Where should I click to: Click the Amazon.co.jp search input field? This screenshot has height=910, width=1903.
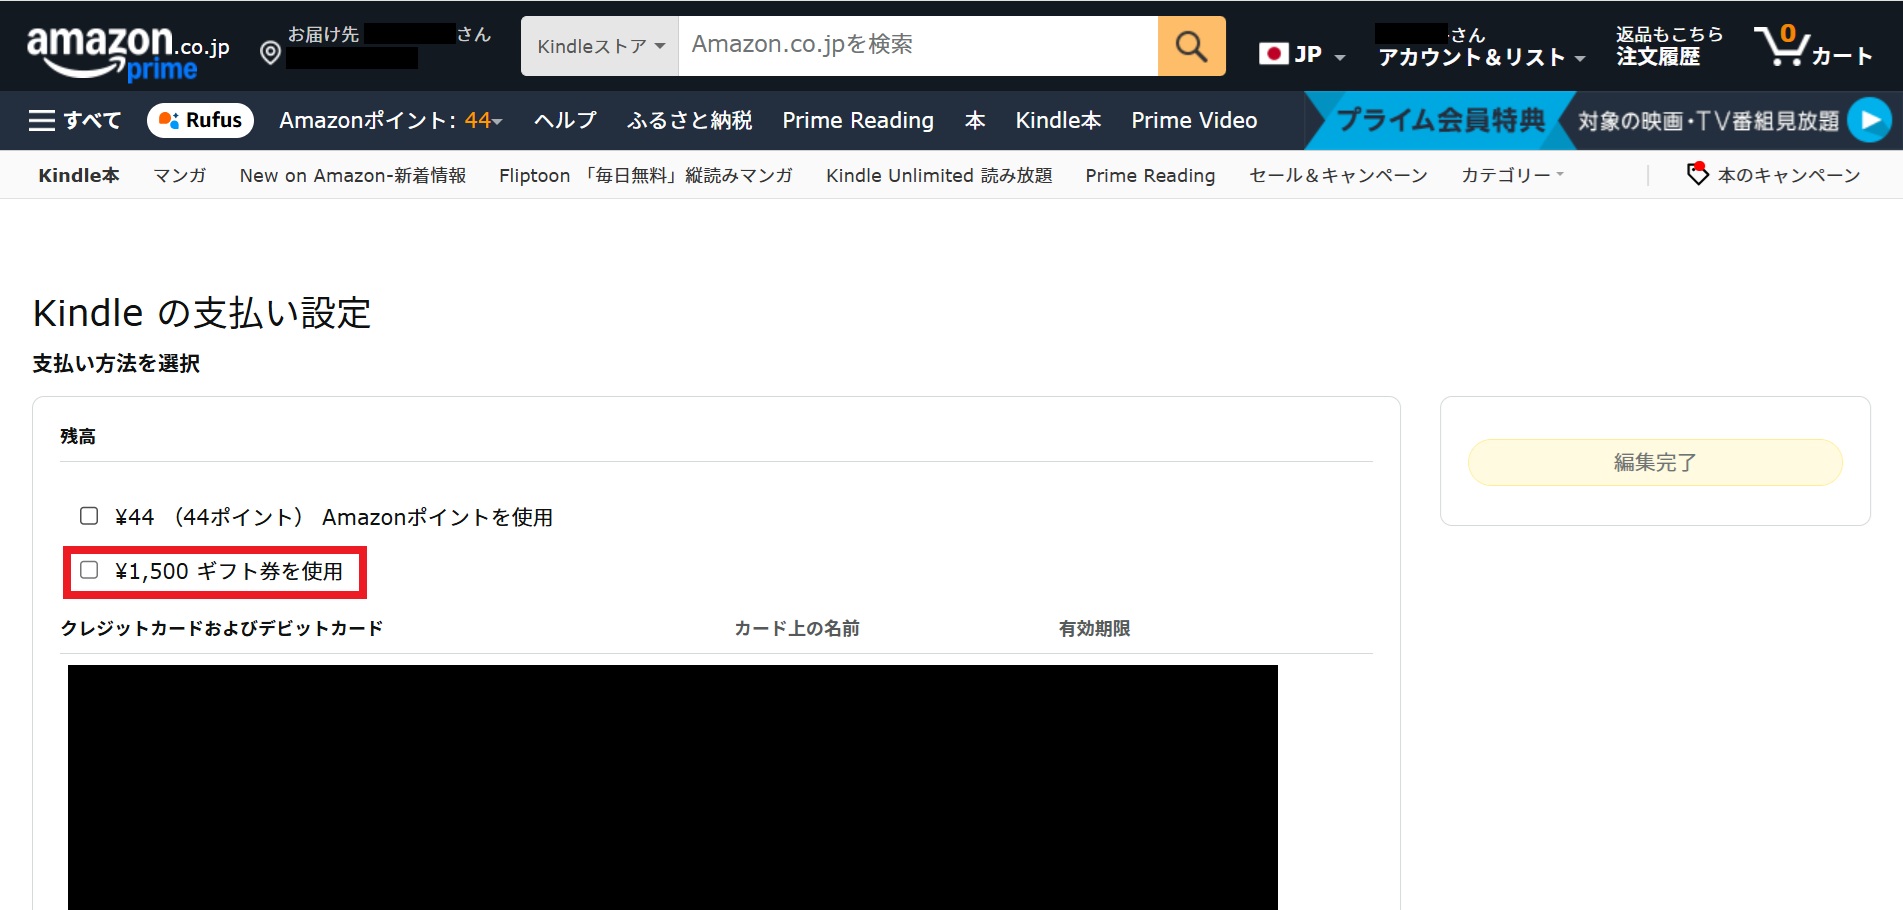coord(917,46)
